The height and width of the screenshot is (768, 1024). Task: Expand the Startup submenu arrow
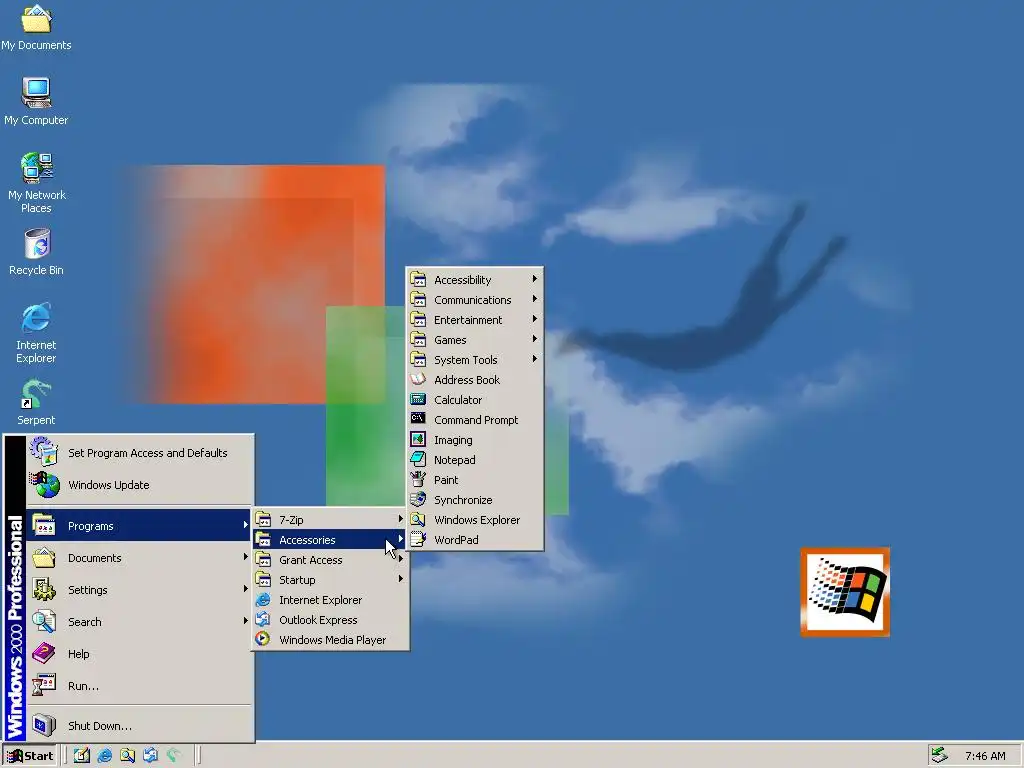tap(400, 579)
